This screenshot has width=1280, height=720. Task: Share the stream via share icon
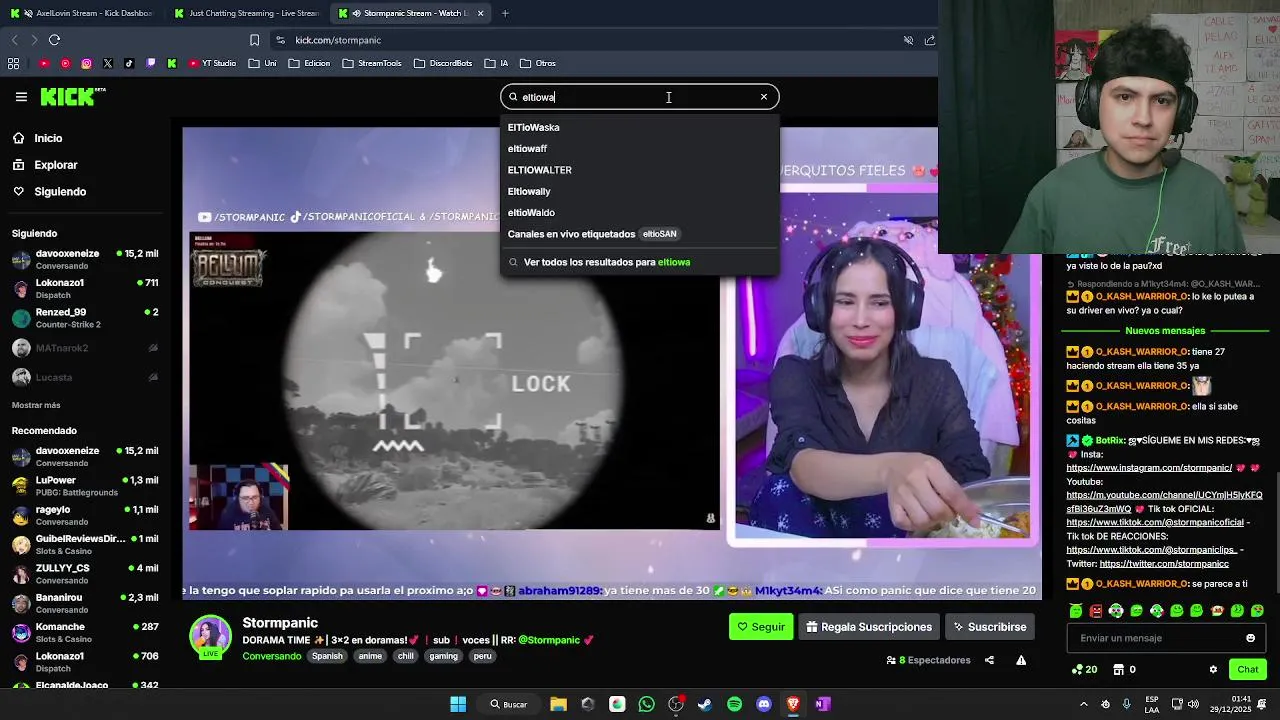pyautogui.click(x=989, y=660)
